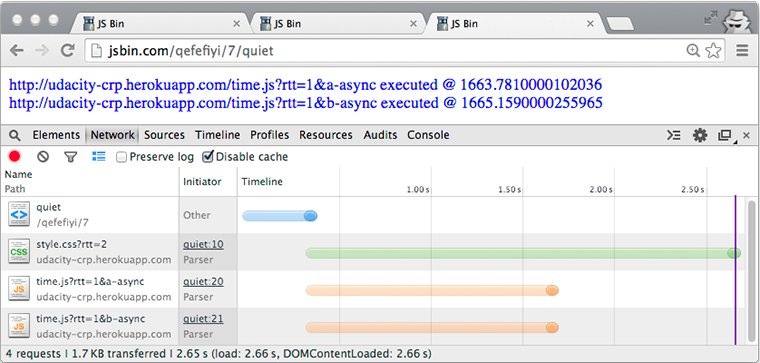Select the second JS Bin browser tab
Viewport: 760px width, 363px height.
click(x=338, y=23)
